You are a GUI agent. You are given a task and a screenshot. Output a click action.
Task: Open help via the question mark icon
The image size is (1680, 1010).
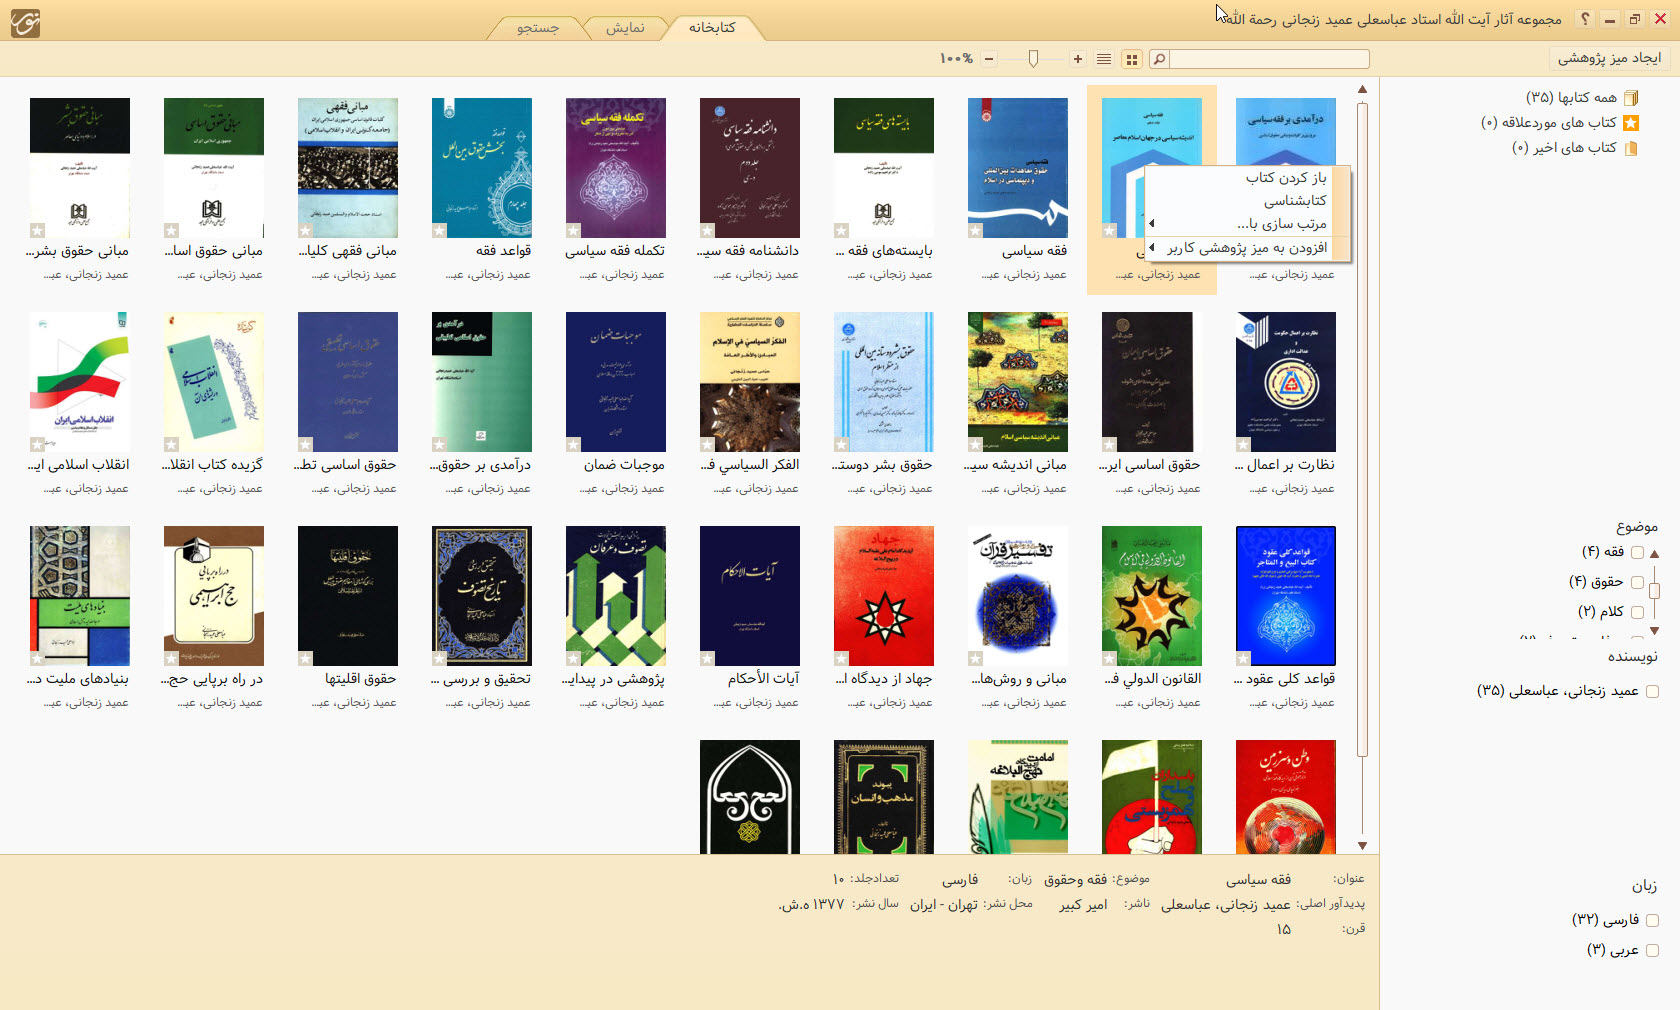[1585, 19]
